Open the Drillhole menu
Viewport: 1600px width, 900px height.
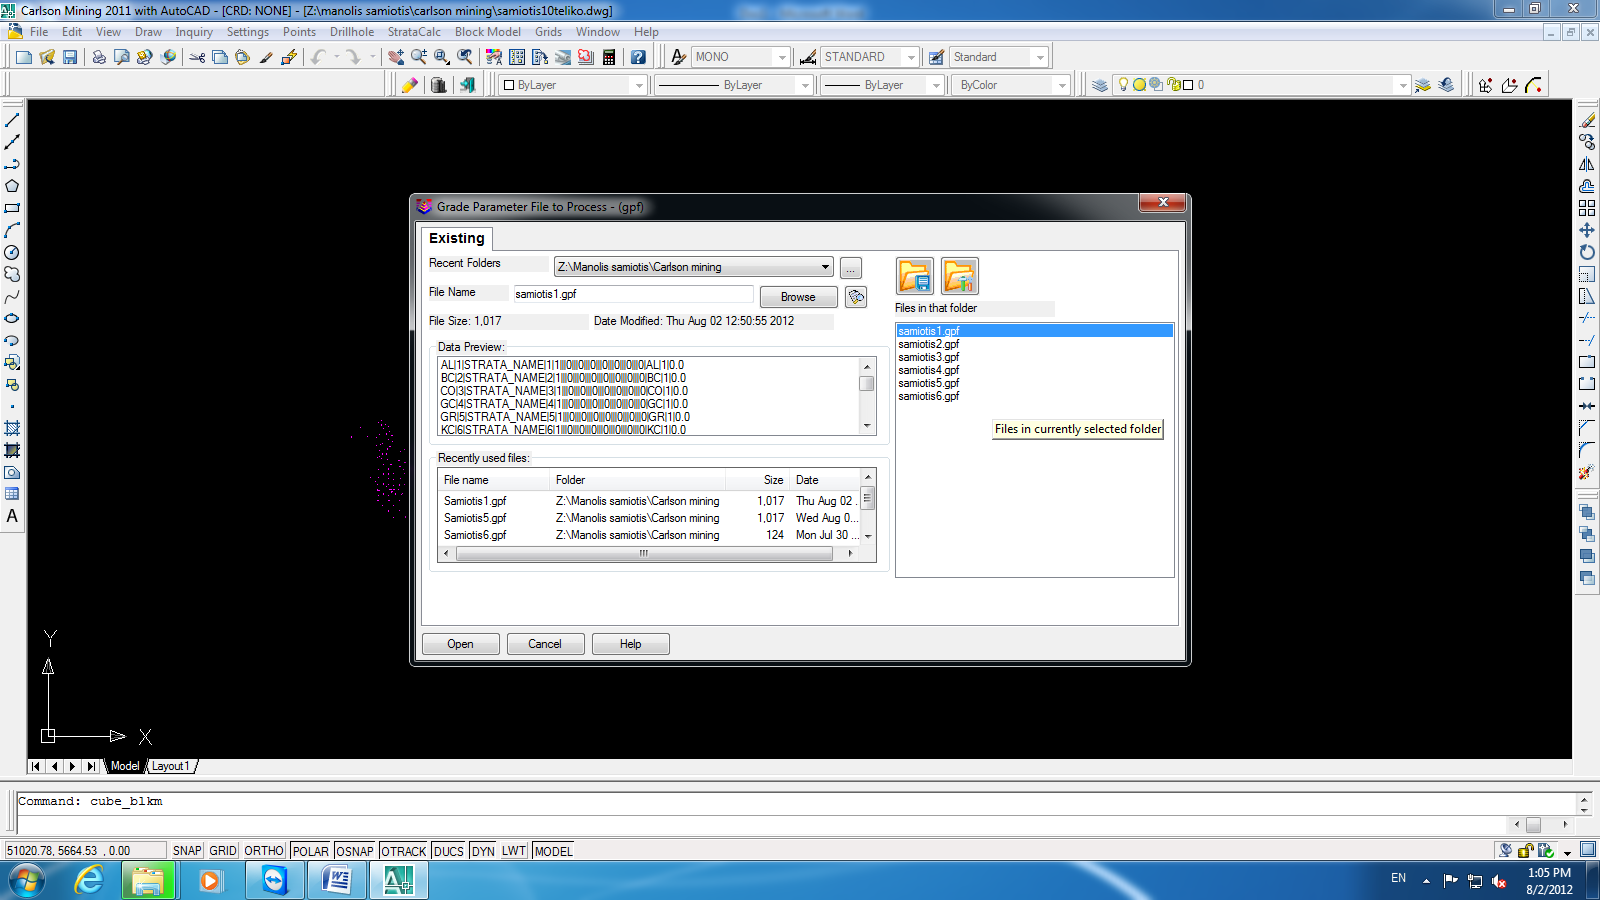(352, 32)
